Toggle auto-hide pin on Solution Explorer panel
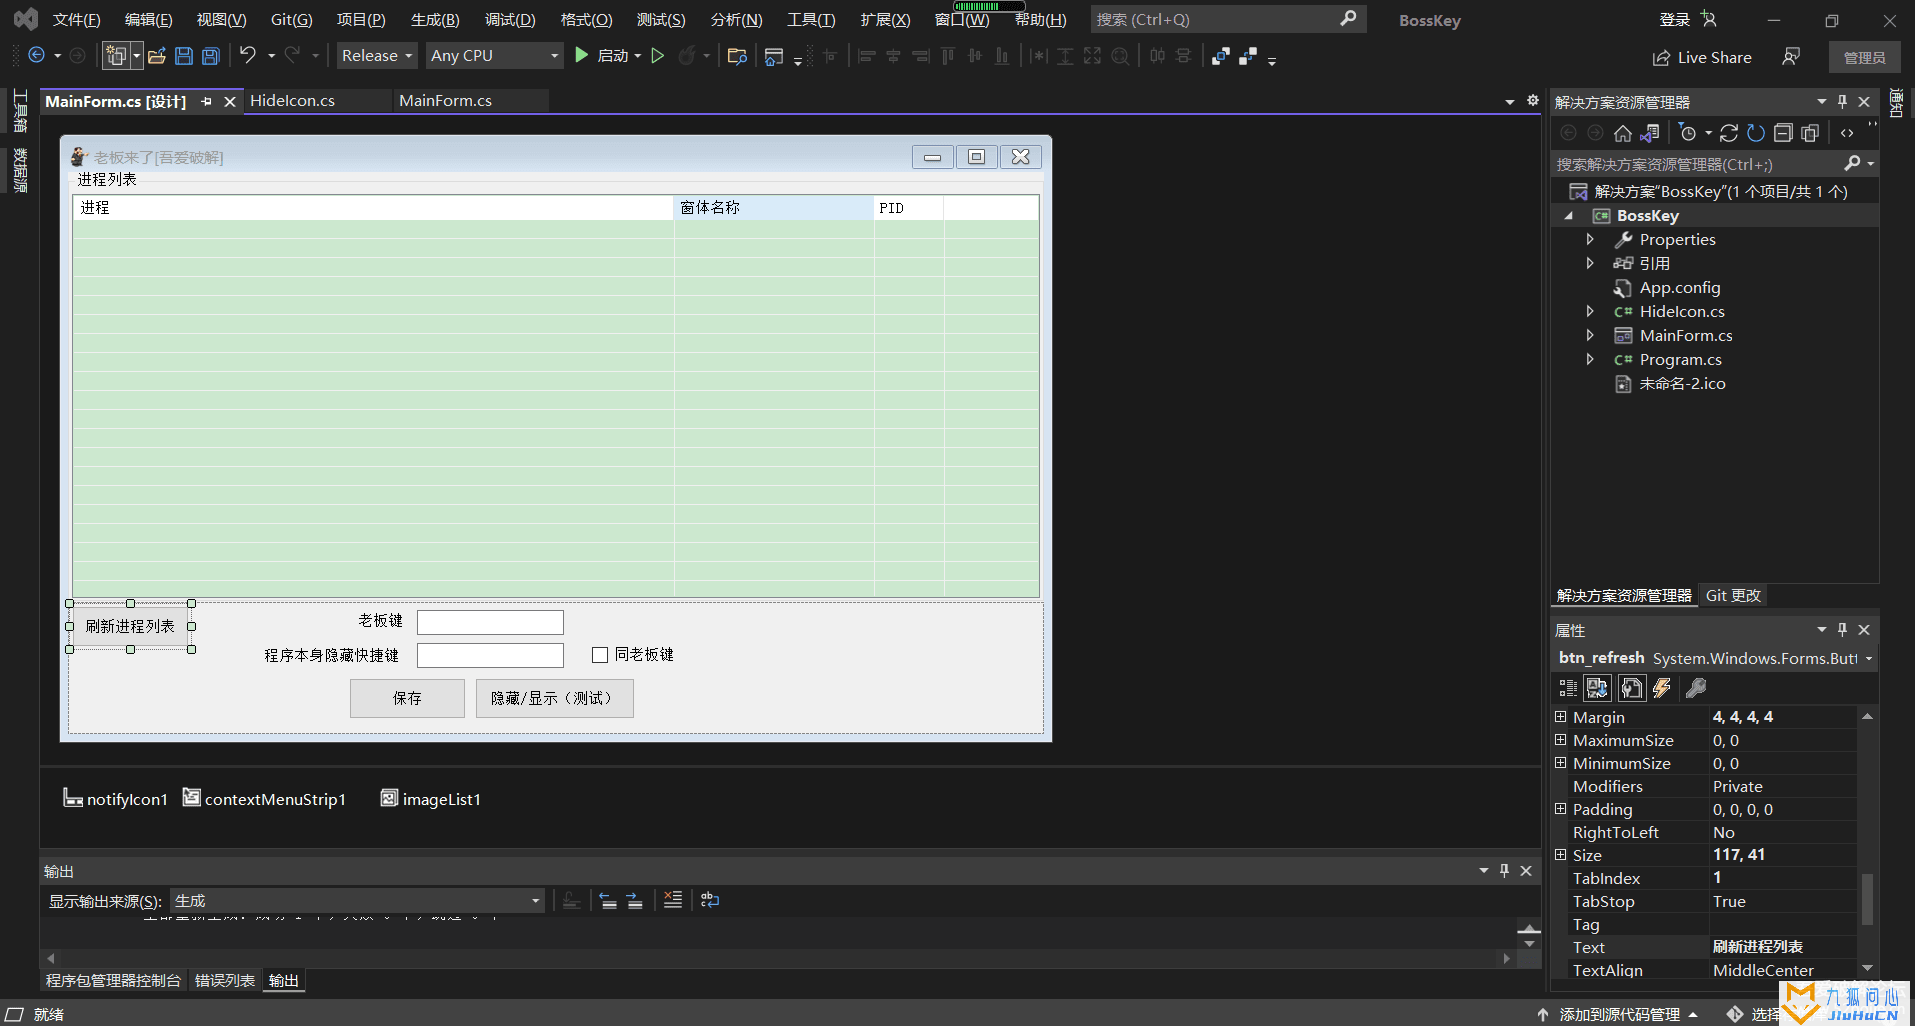1915x1026 pixels. tap(1842, 101)
